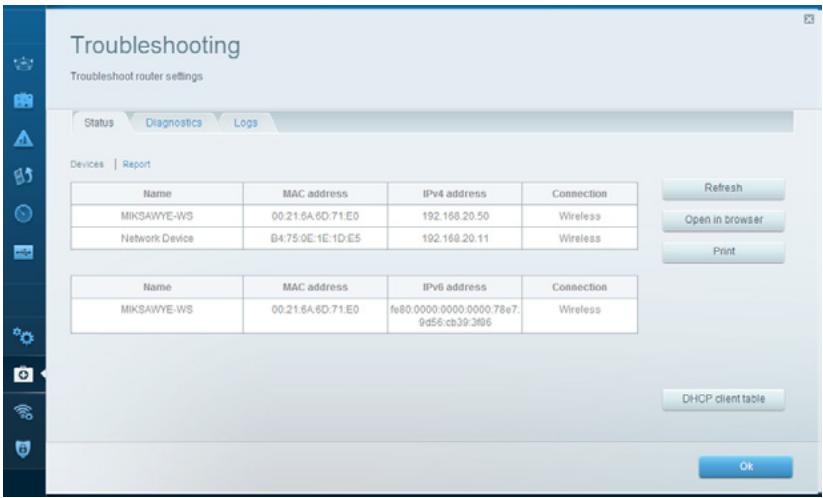Open the Network Map sidebar icon

click(x=24, y=64)
